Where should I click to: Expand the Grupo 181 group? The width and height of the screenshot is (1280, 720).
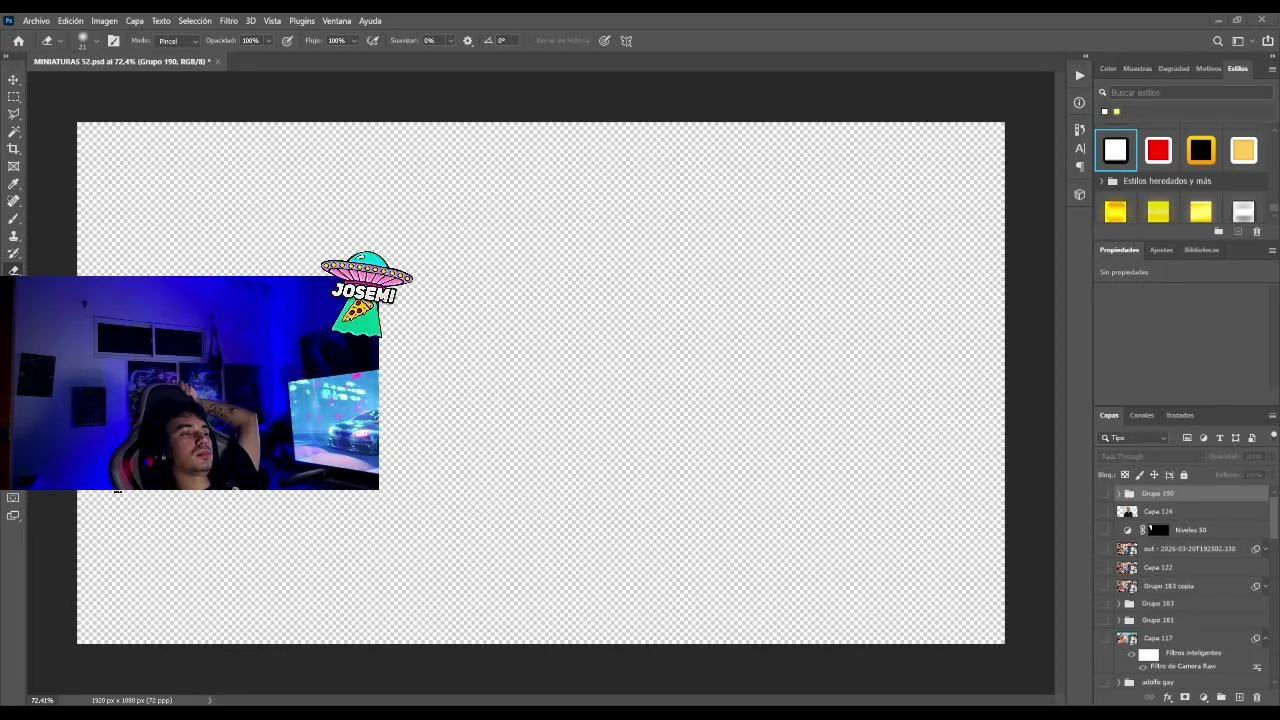pyautogui.click(x=1119, y=621)
